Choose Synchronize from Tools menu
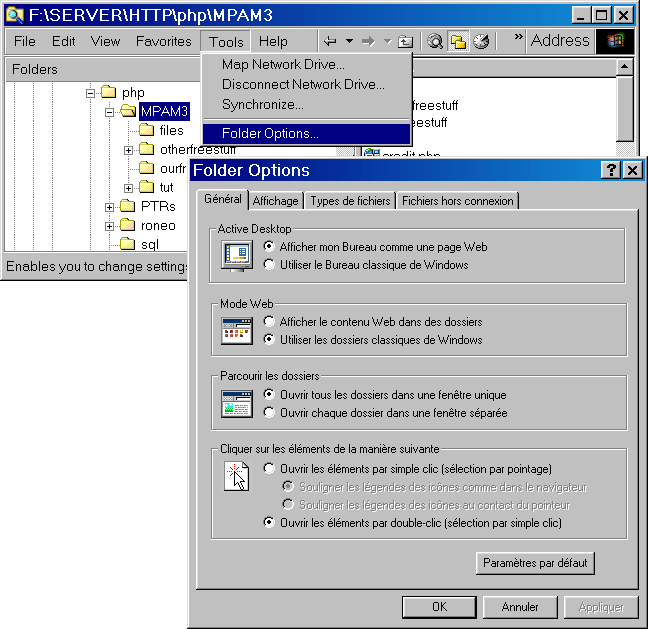This screenshot has height=629, width=648. coord(307,104)
